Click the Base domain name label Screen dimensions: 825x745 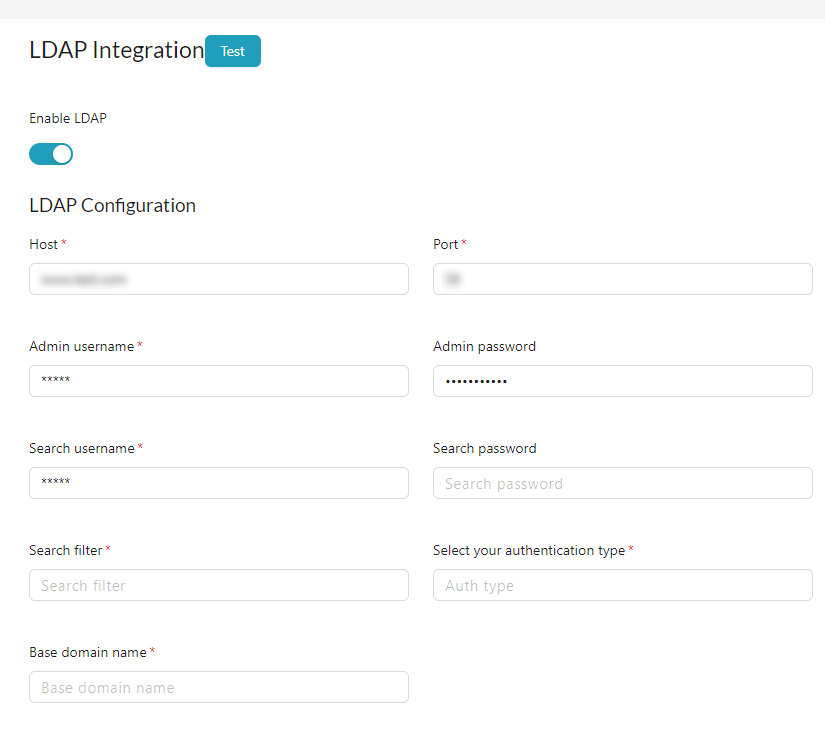(x=86, y=652)
